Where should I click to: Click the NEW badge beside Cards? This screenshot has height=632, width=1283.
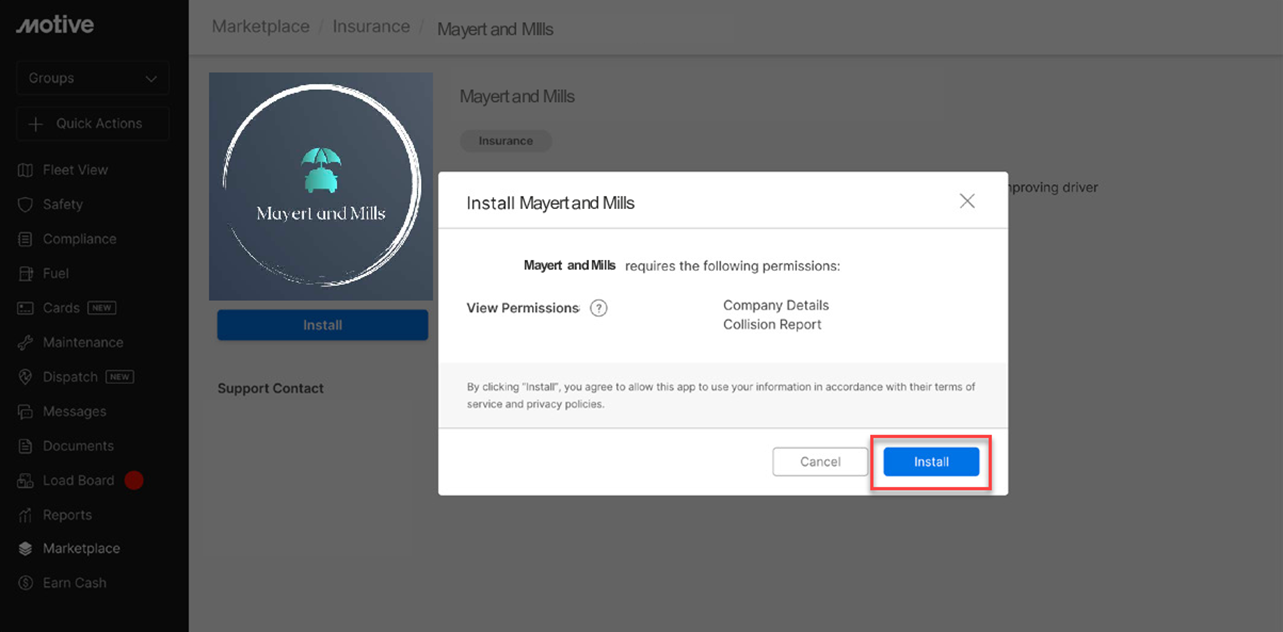point(102,308)
